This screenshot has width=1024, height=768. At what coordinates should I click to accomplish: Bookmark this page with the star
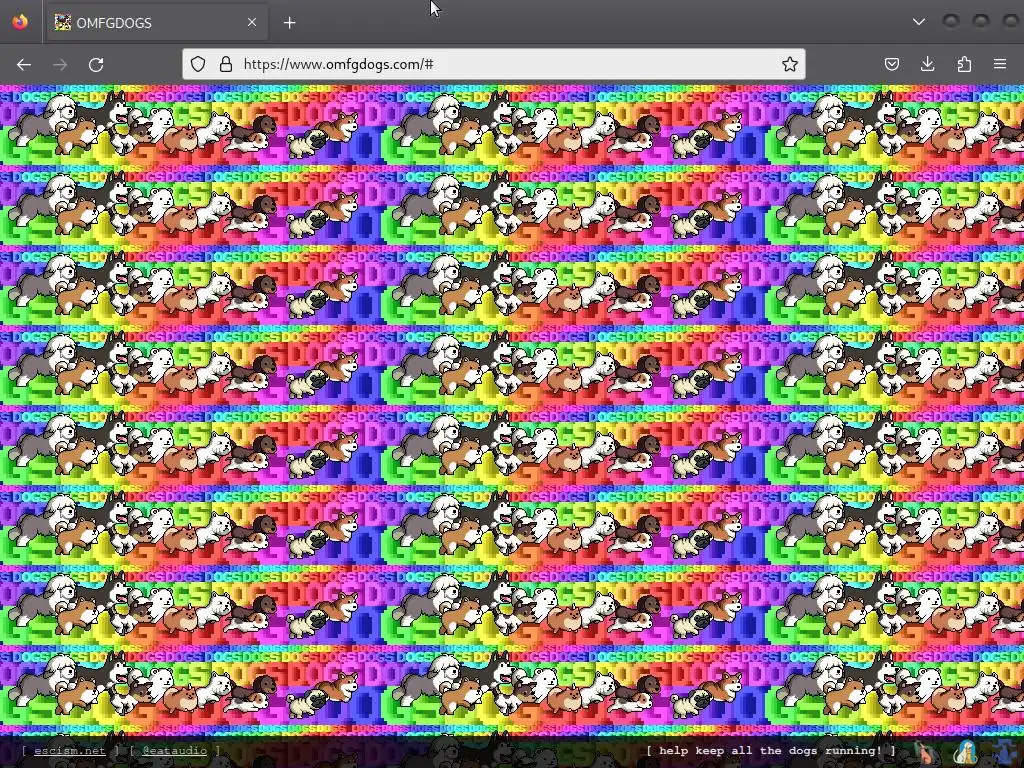790,64
